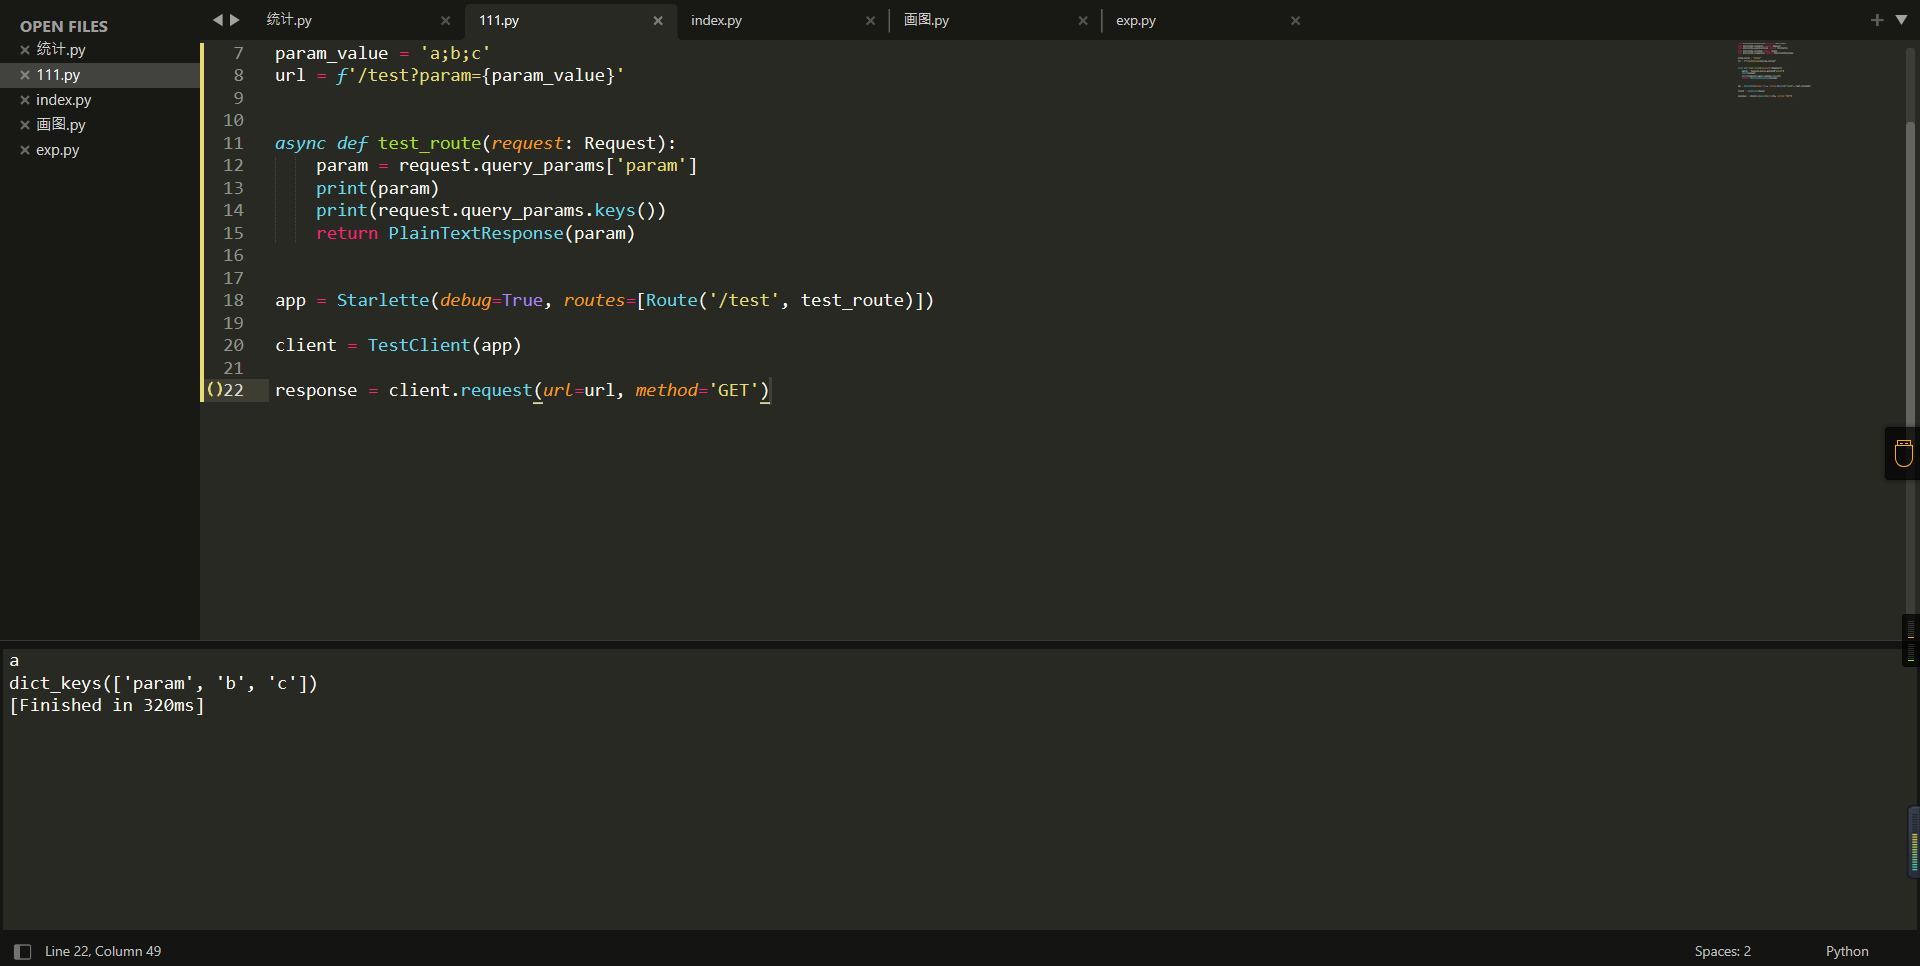Viewport: 1920px width, 966px height.
Task: Close exp.py in the Open Files sidebar
Action: pyautogui.click(x=25, y=150)
